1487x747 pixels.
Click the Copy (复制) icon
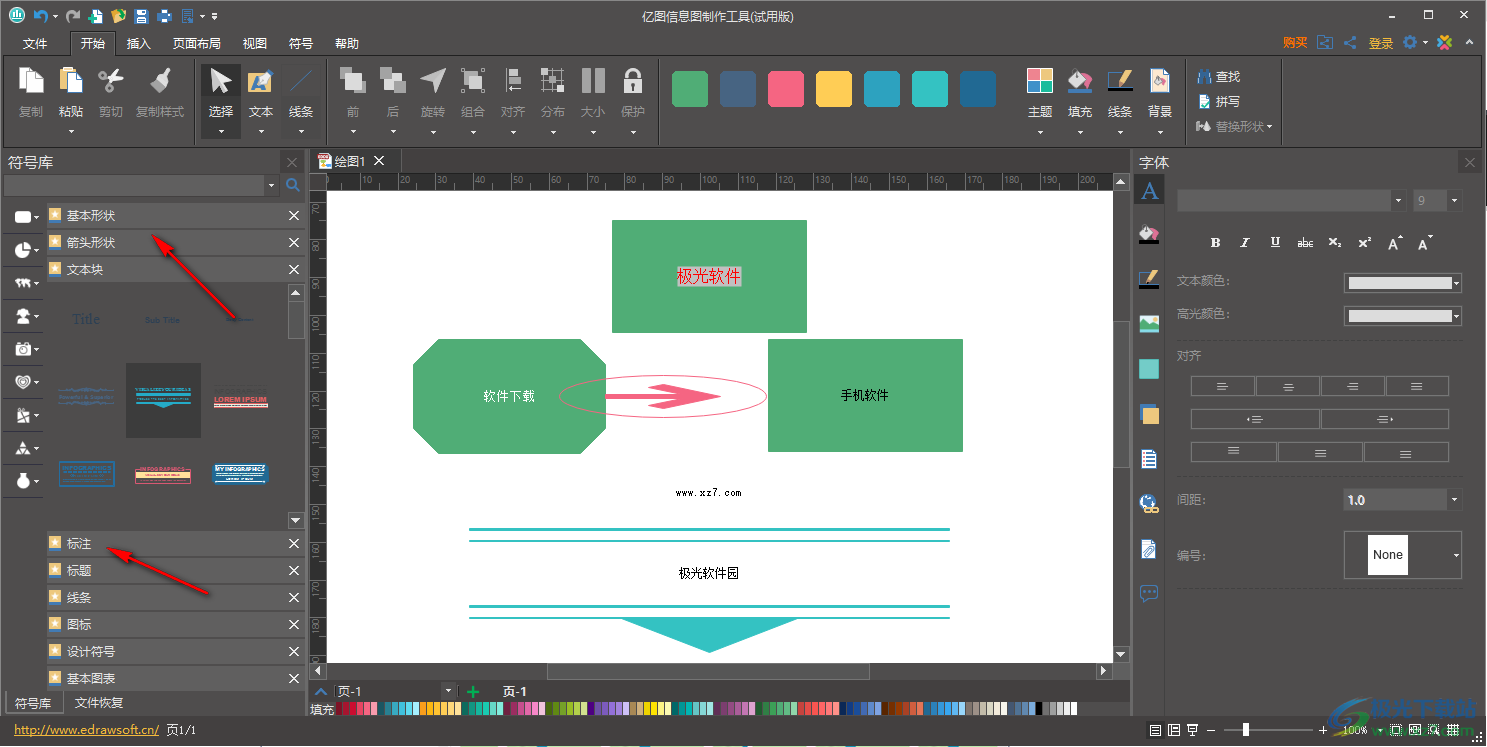click(x=31, y=81)
